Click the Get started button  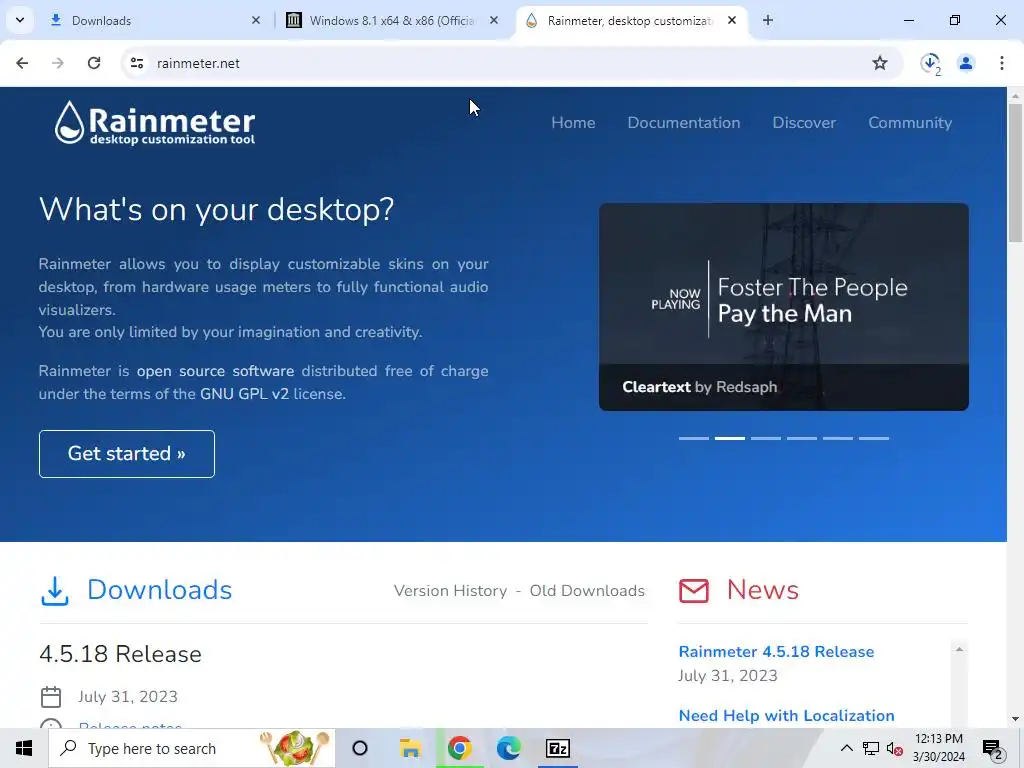(x=127, y=454)
